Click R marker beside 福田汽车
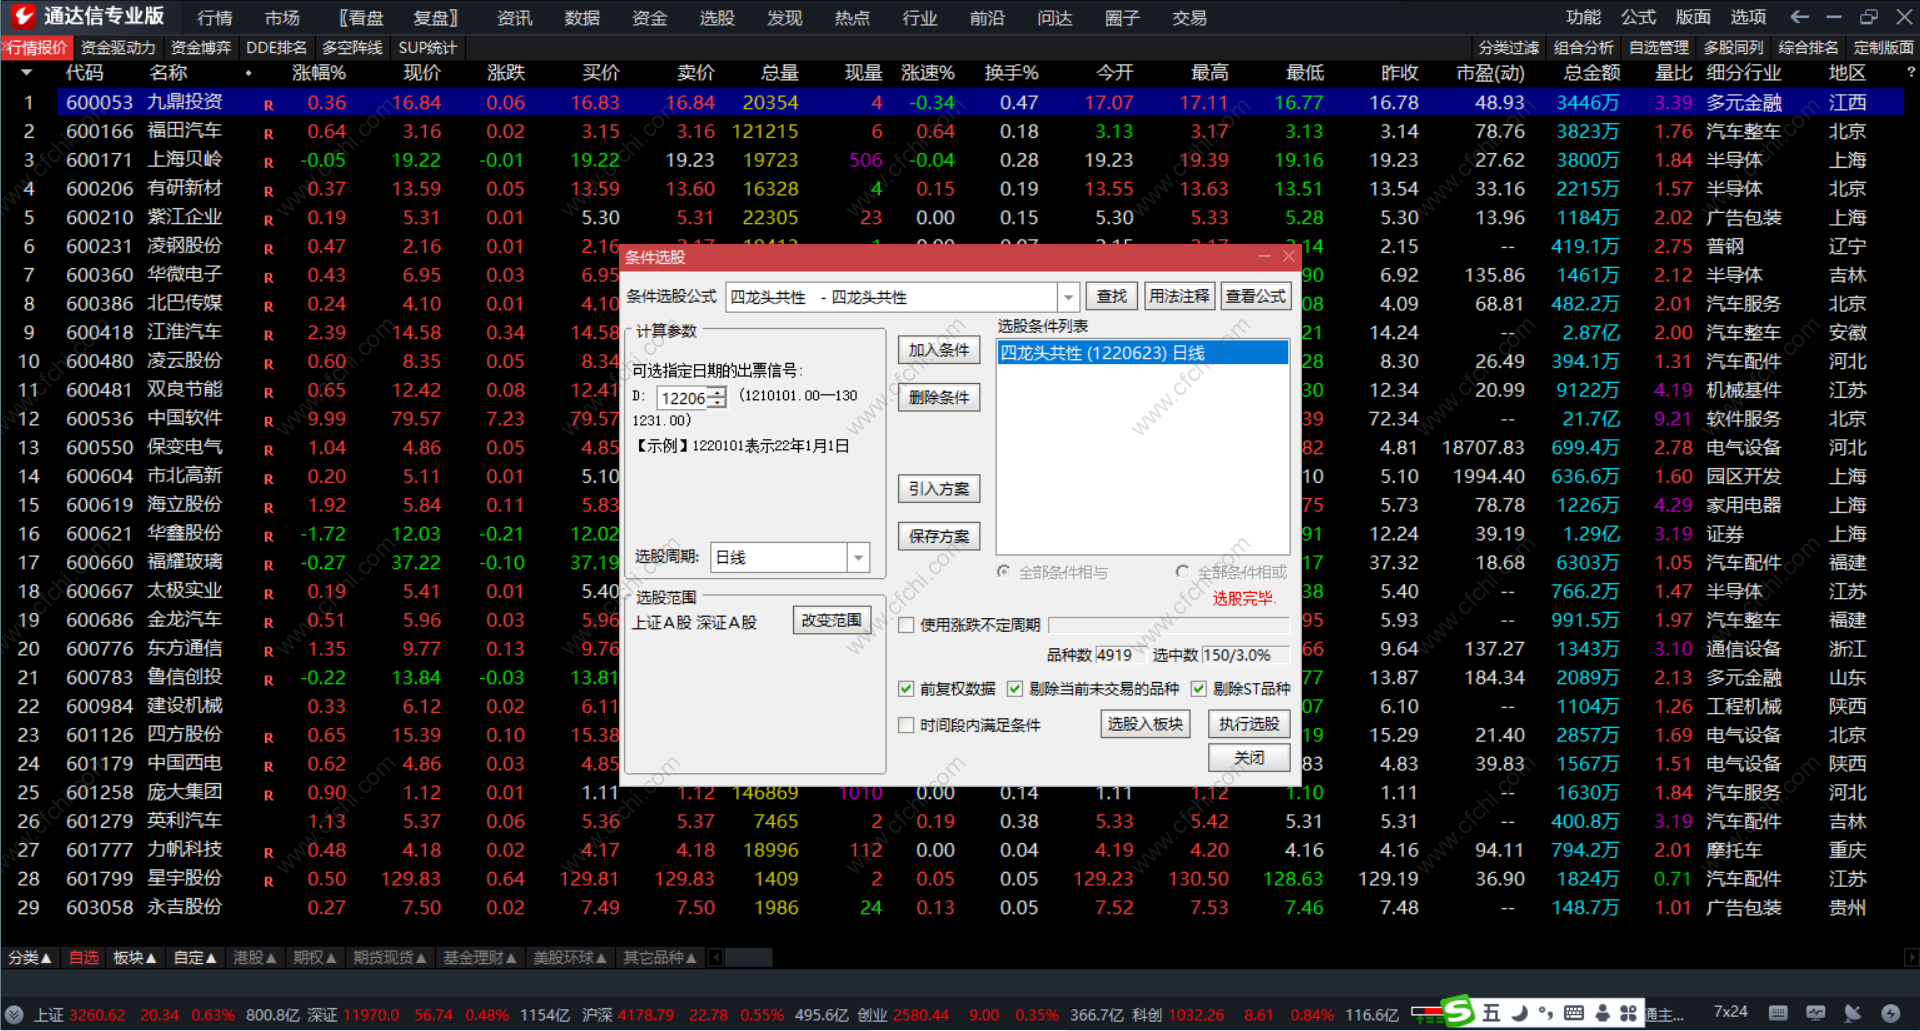This screenshot has width=1920, height=1031. [268, 134]
